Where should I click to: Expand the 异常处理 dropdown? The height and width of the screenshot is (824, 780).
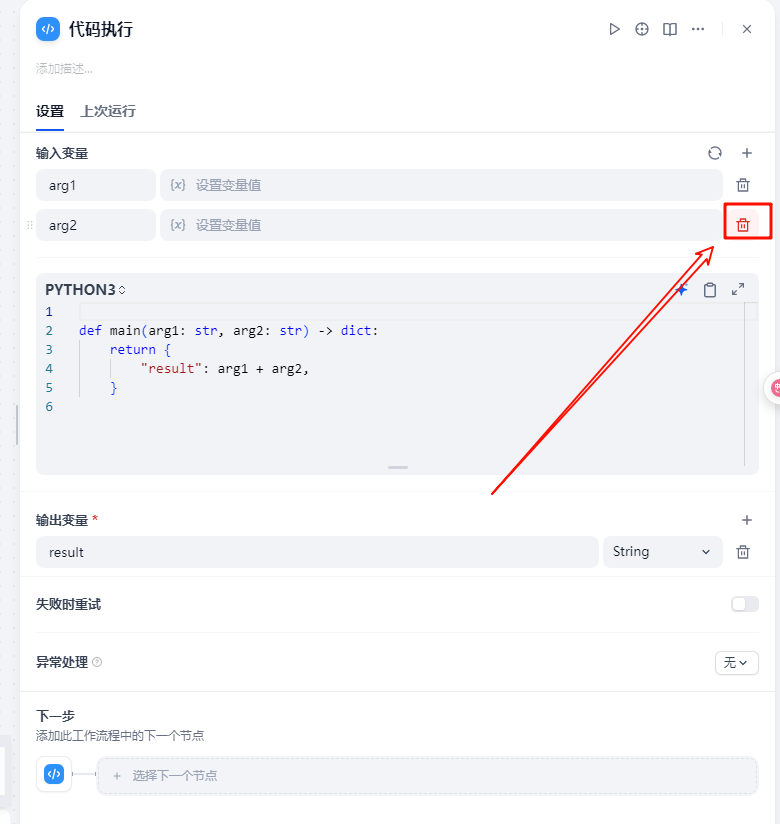pyautogui.click(x=736, y=662)
